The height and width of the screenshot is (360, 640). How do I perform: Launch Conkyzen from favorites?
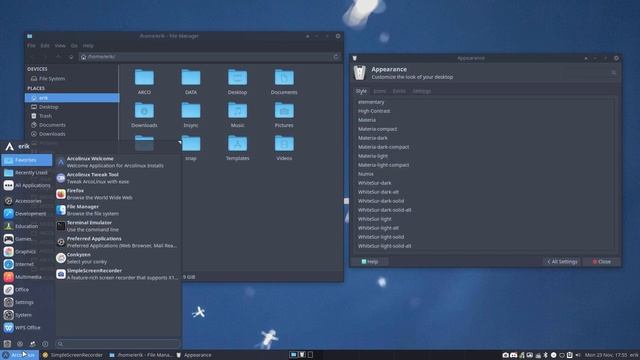(x=118, y=258)
